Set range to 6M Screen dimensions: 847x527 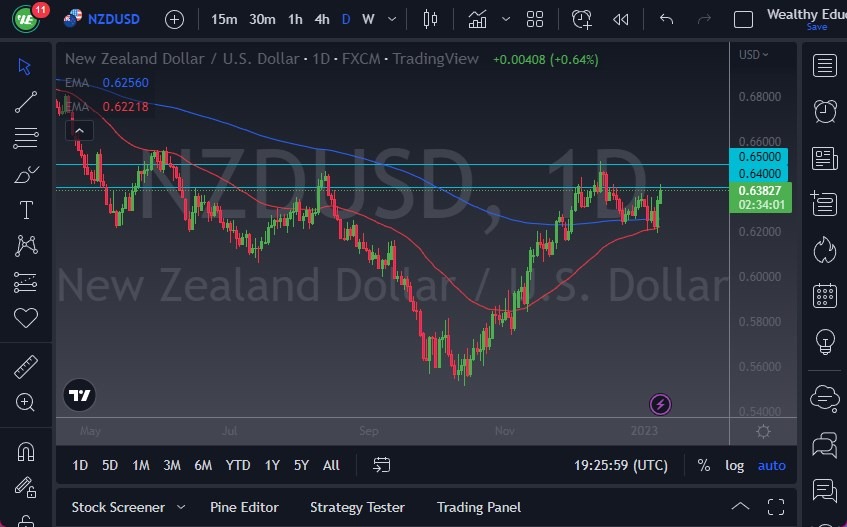point(203,465)
